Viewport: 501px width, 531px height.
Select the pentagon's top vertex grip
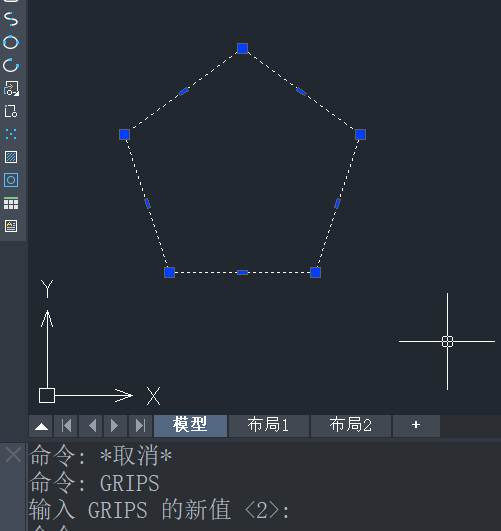pos(243,48)
